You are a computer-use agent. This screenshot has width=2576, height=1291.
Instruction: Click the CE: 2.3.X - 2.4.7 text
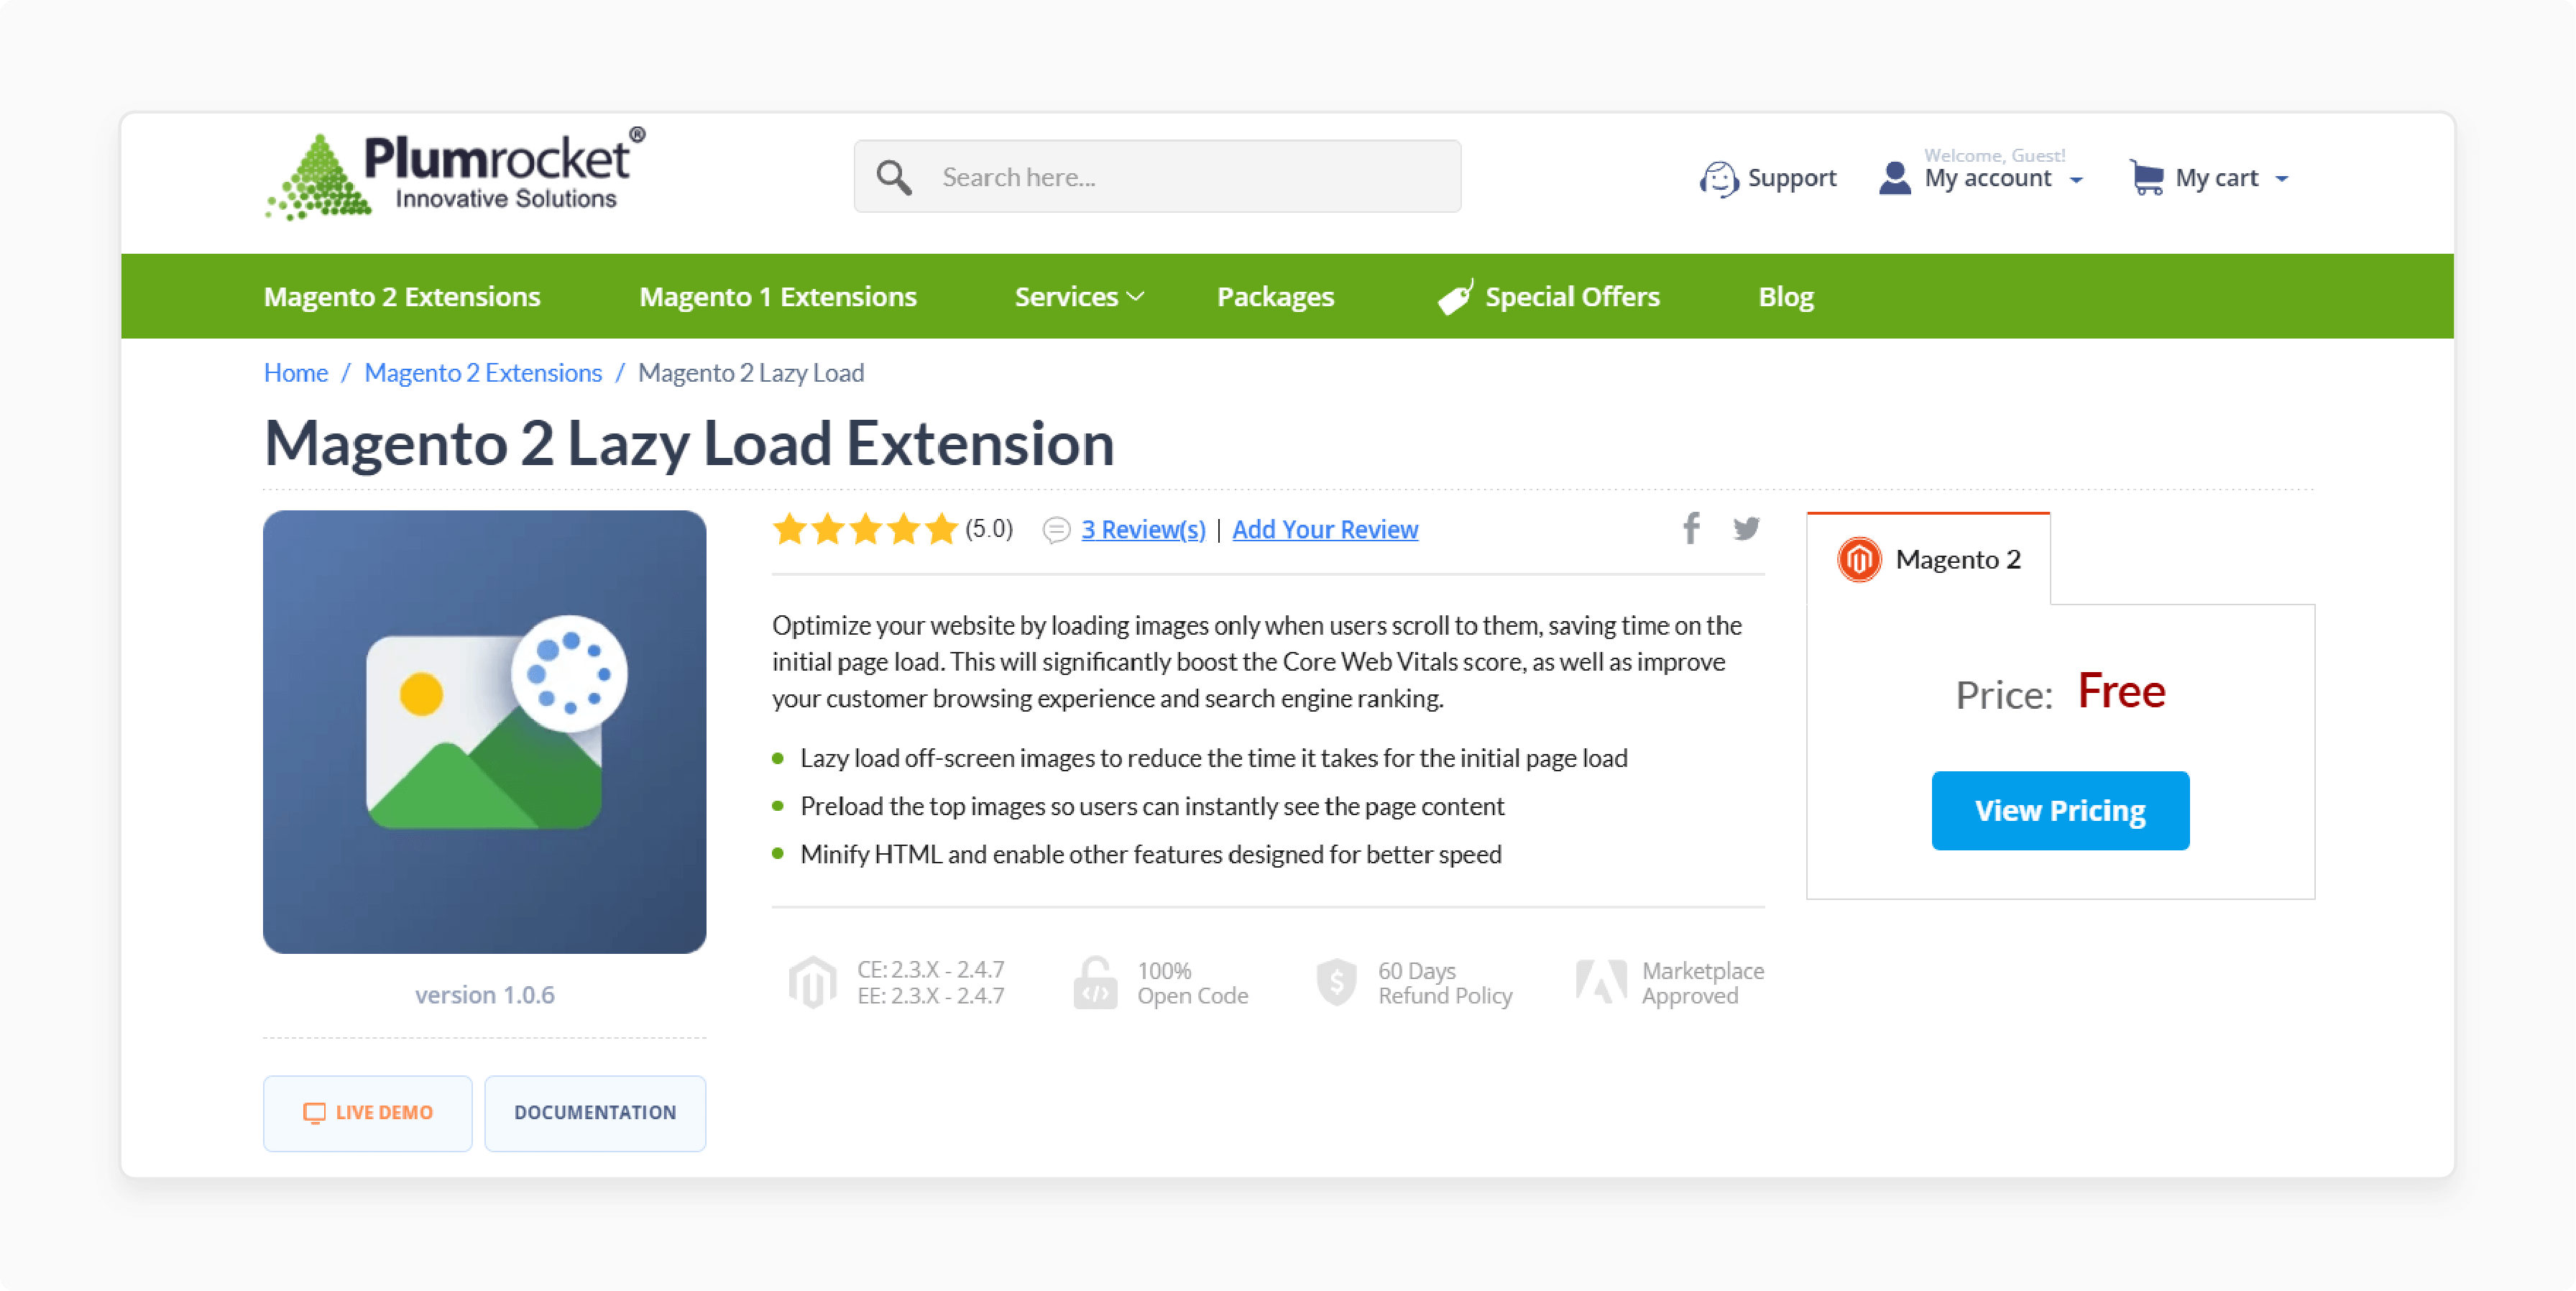click(930, 970)
